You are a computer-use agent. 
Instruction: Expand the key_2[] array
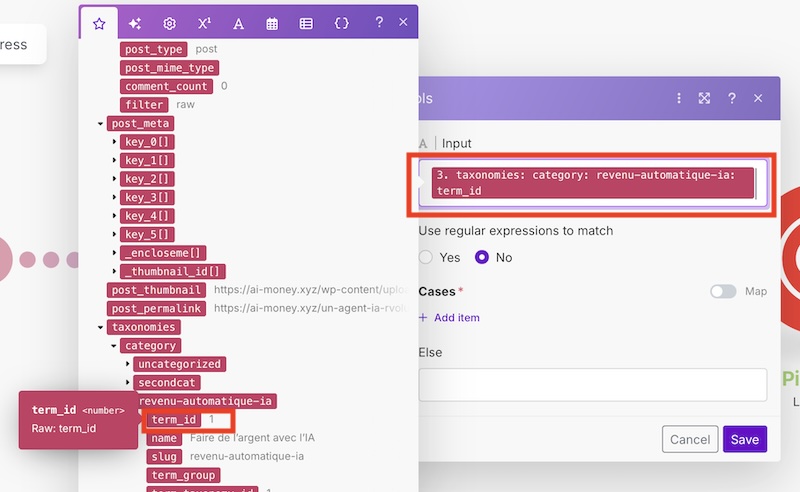coord(114,179)
